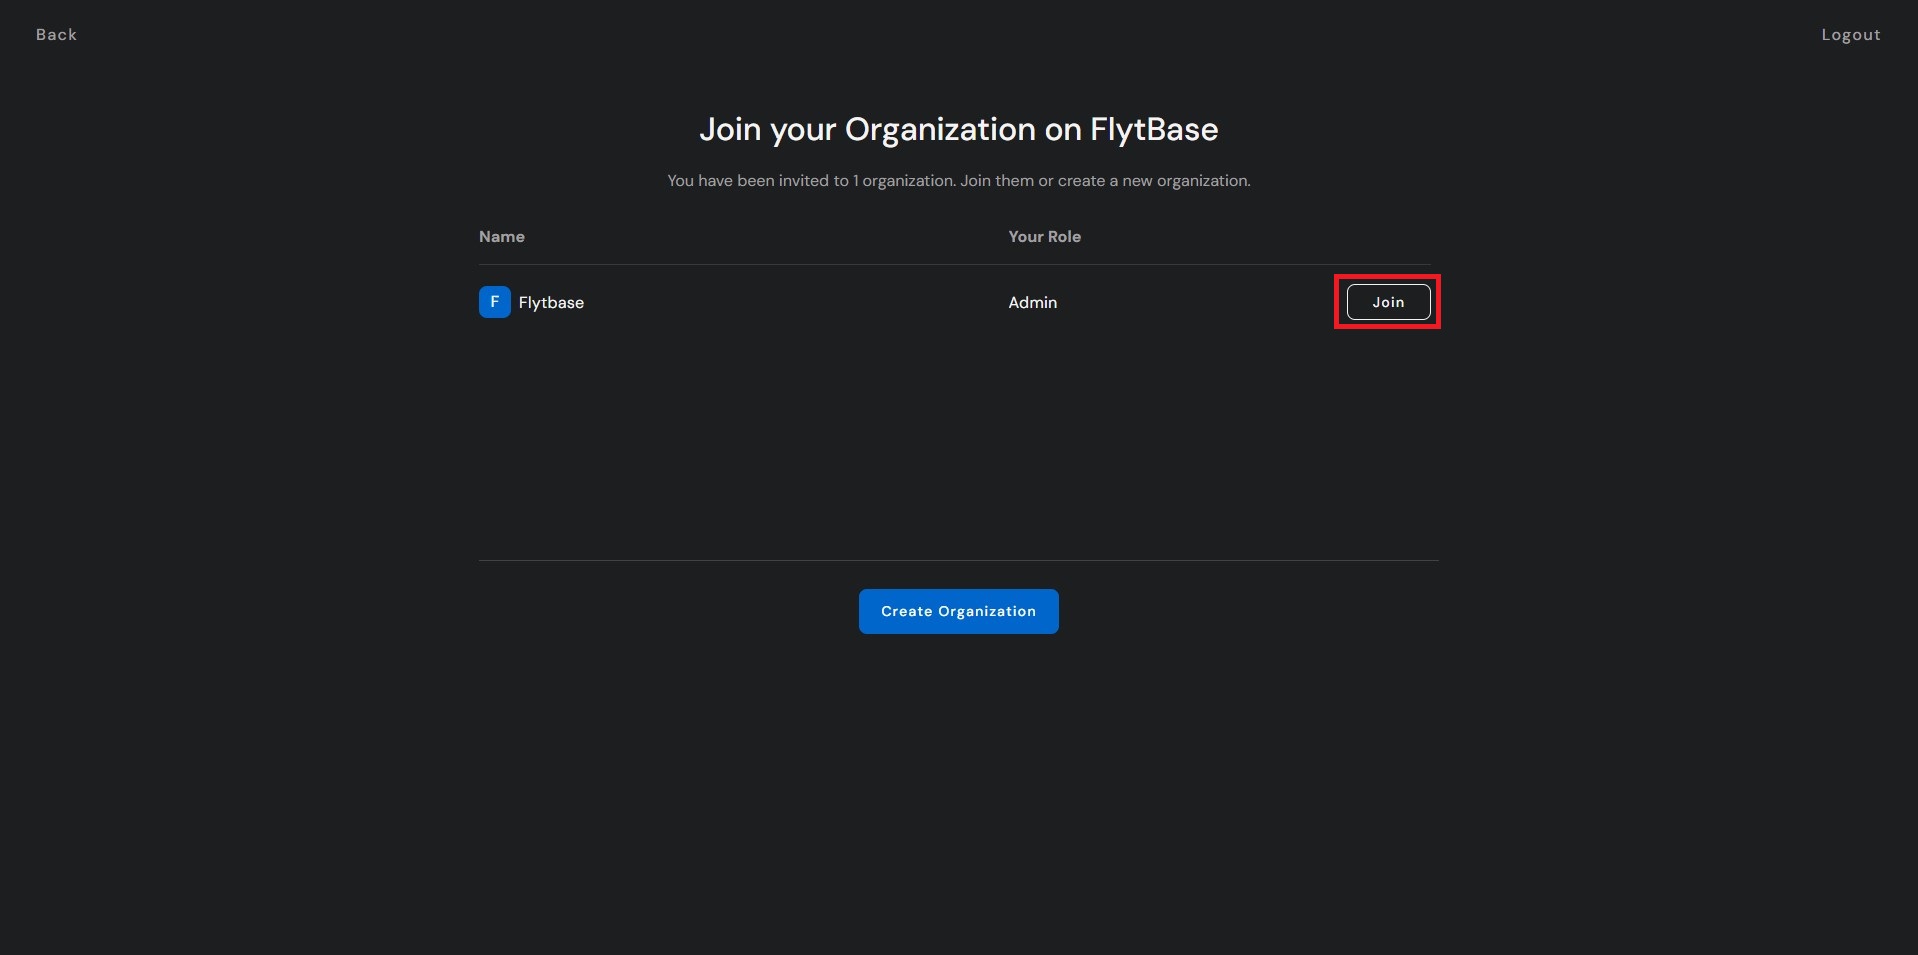Click the Name column header
This screenshot has width=1918, height=955.
point(501,237)
